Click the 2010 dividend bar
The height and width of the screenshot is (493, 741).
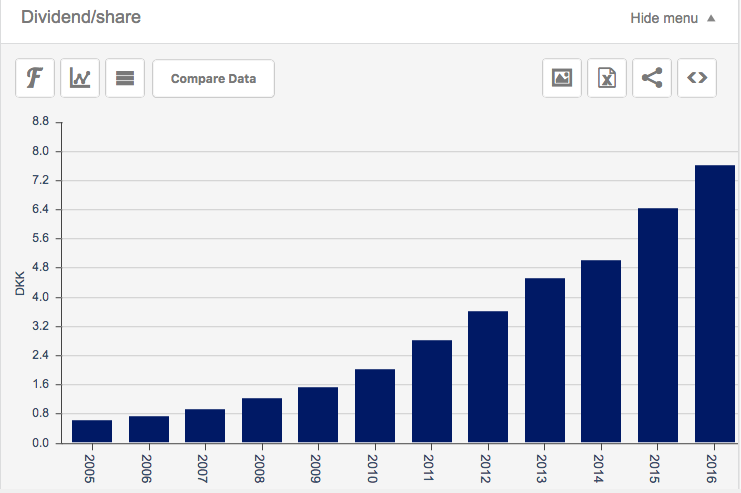click(x=375, y=406)
